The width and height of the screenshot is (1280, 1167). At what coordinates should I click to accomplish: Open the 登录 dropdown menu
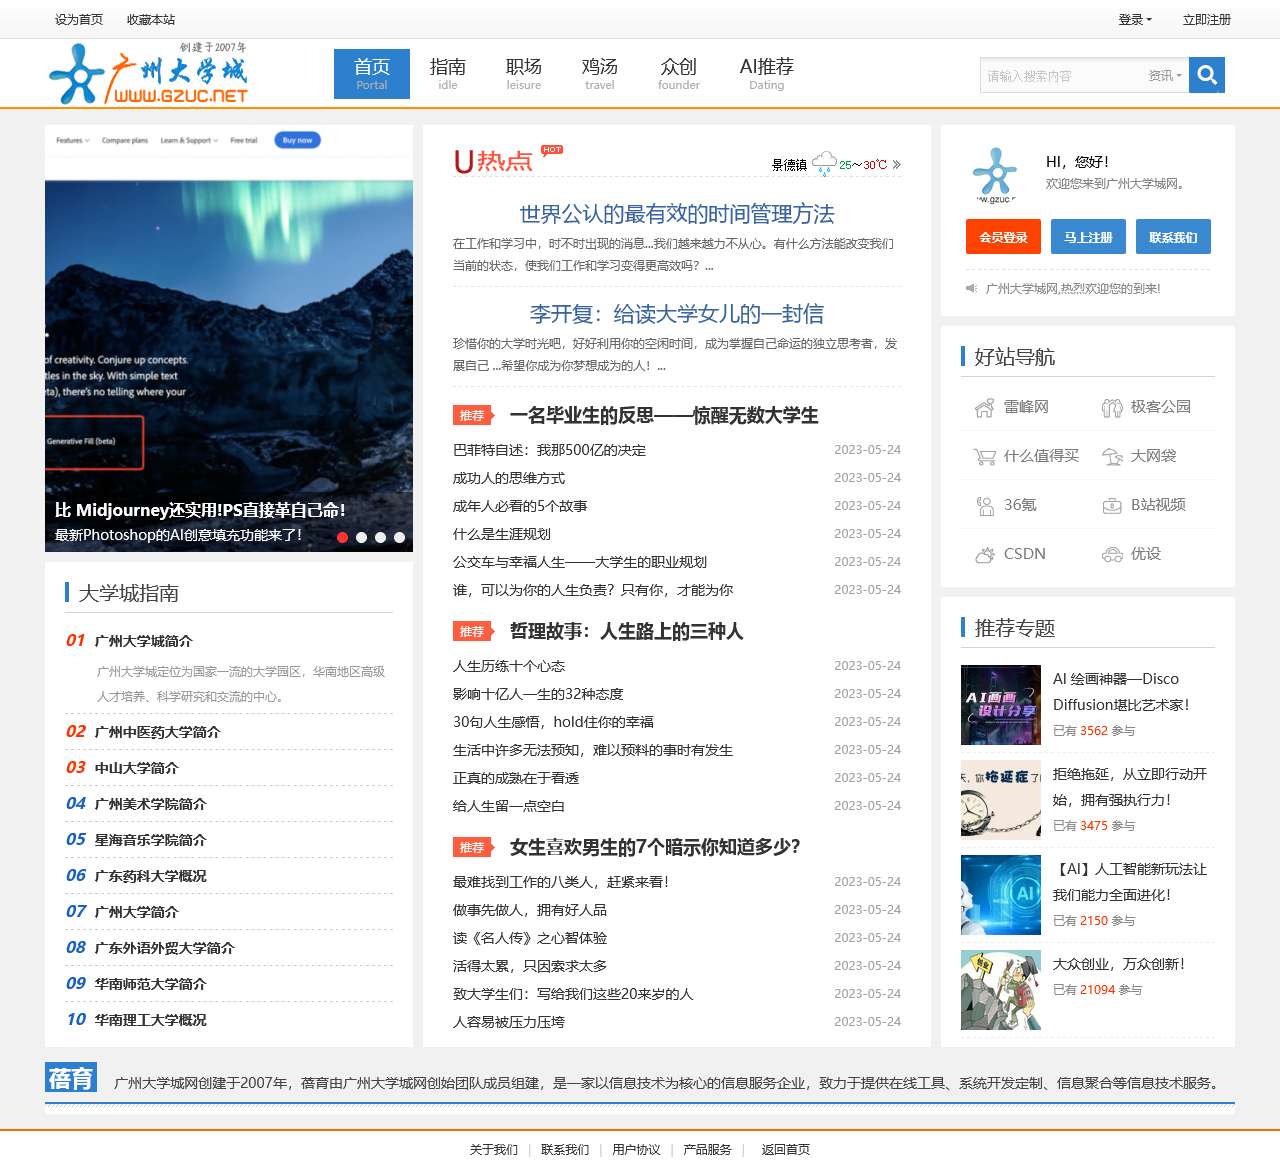(x=1133, y=19)
